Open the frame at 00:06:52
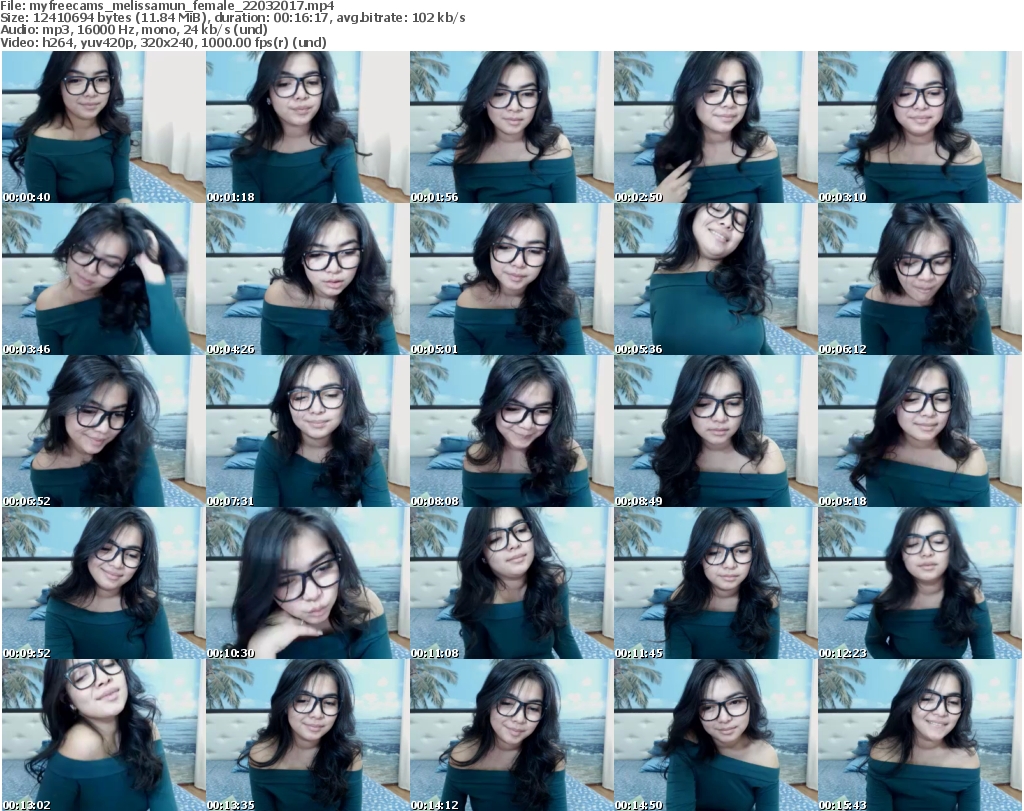The width and height of the screenshot is (1024, 811). [104, 432]
